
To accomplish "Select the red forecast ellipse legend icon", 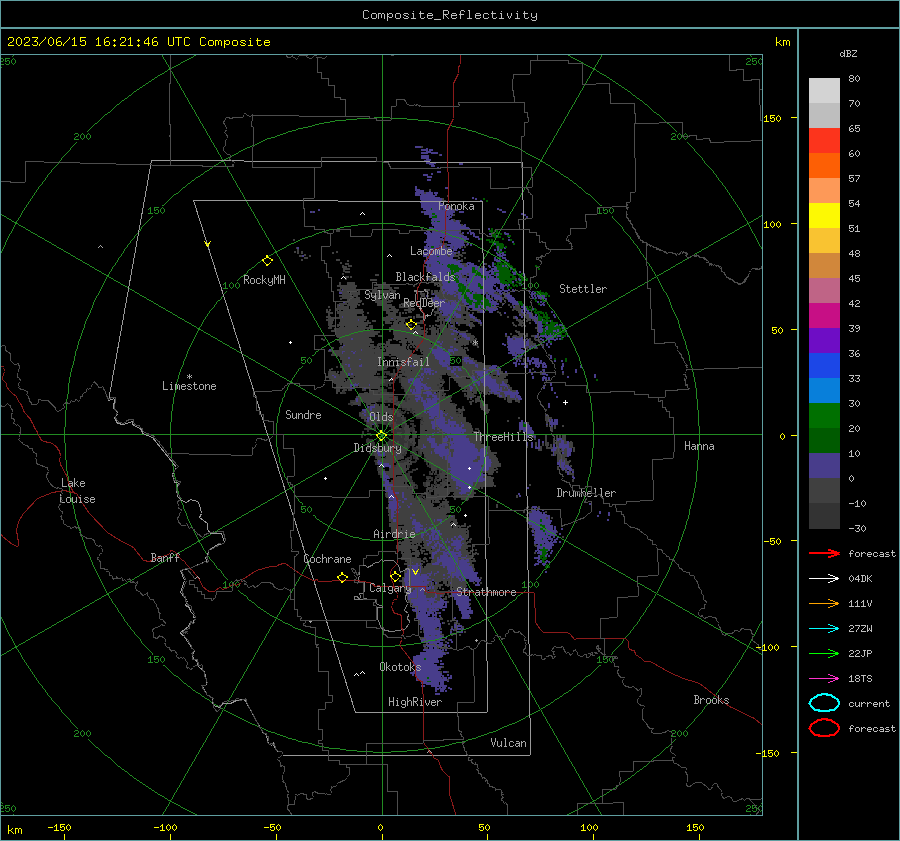I will (x=824, y=728).
